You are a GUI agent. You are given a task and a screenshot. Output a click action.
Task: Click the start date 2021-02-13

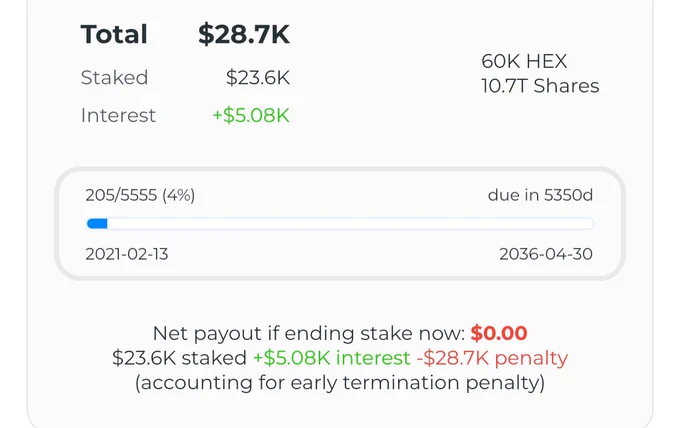coord(127,254)
